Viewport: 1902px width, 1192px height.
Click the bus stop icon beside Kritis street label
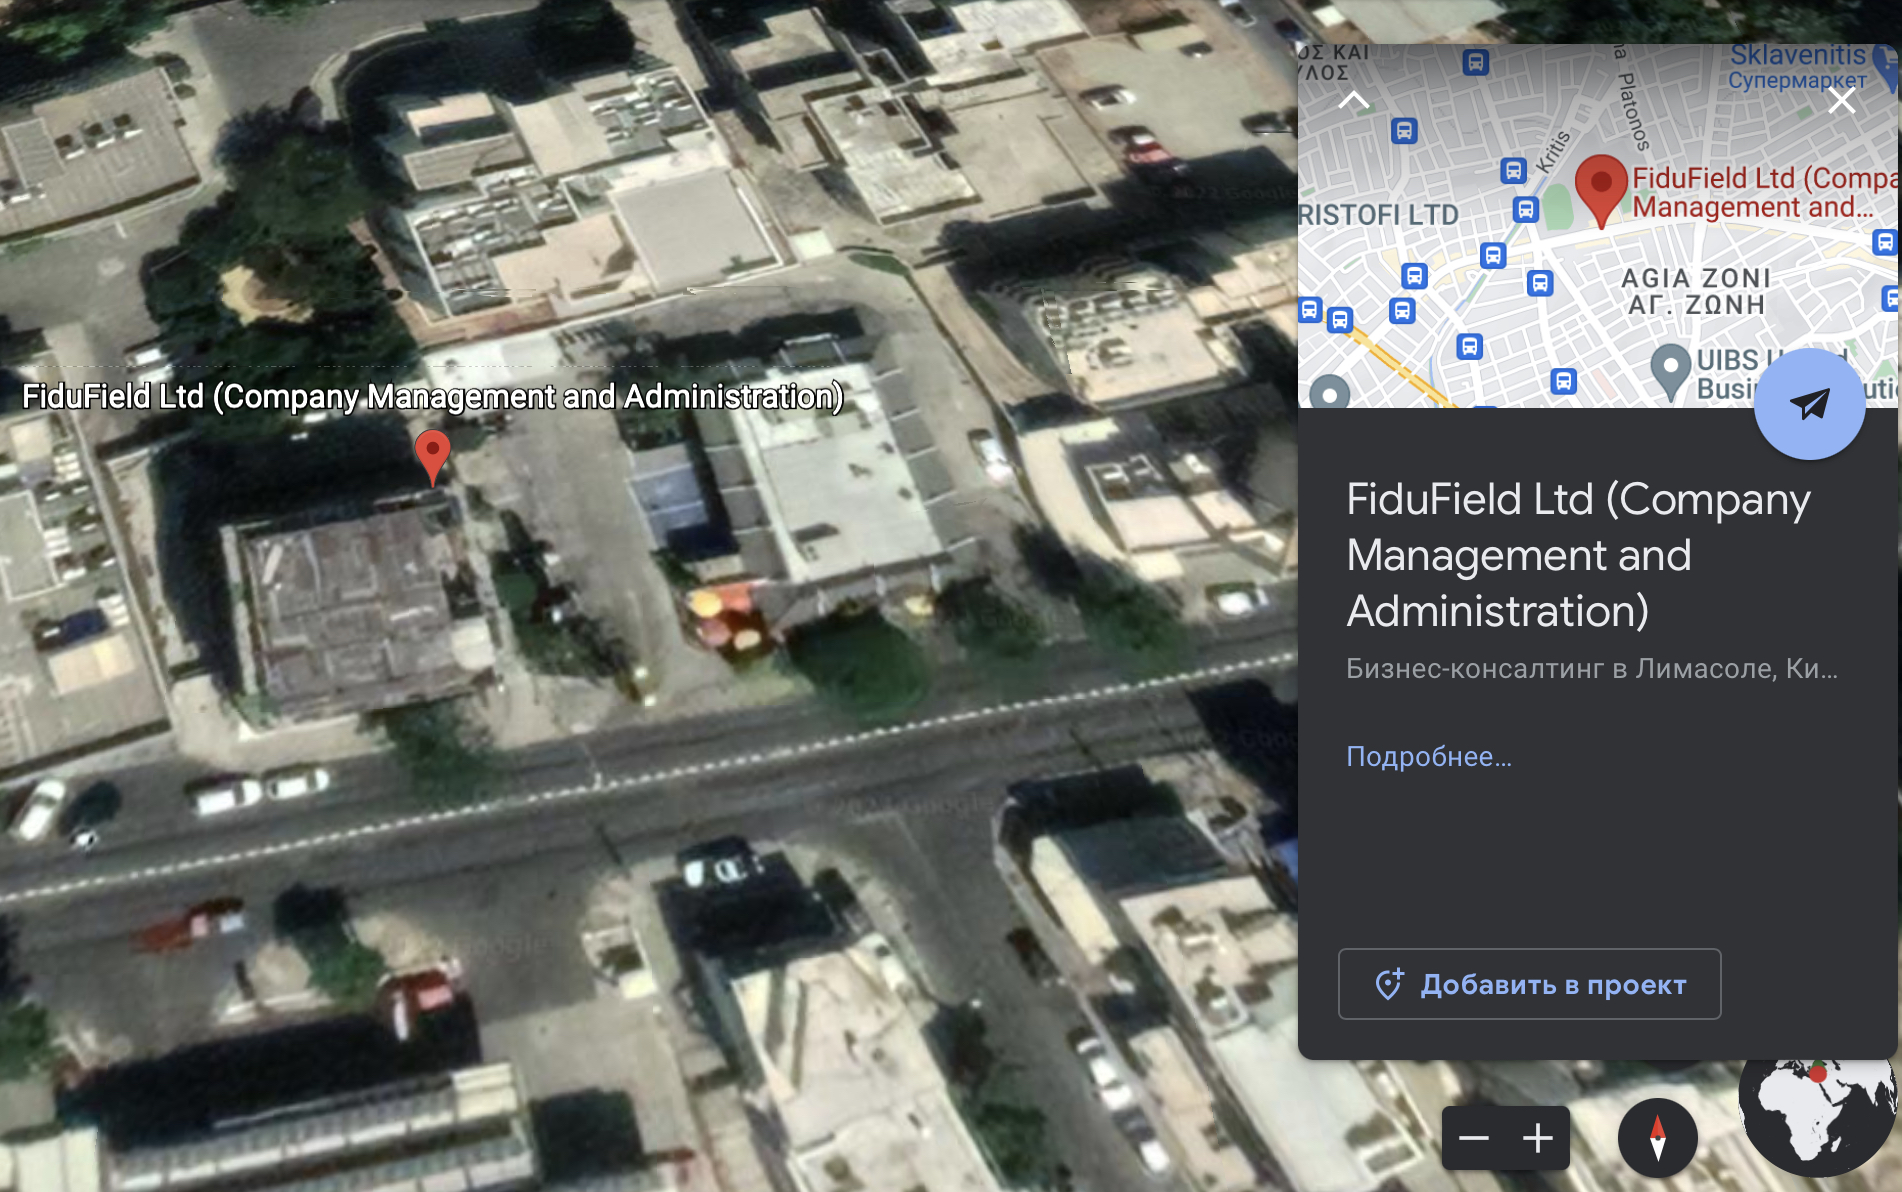coord(1514,170)
